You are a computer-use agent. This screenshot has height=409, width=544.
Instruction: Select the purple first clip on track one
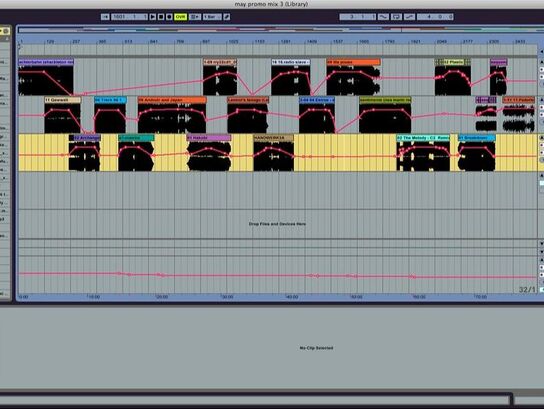pos(46,62)
